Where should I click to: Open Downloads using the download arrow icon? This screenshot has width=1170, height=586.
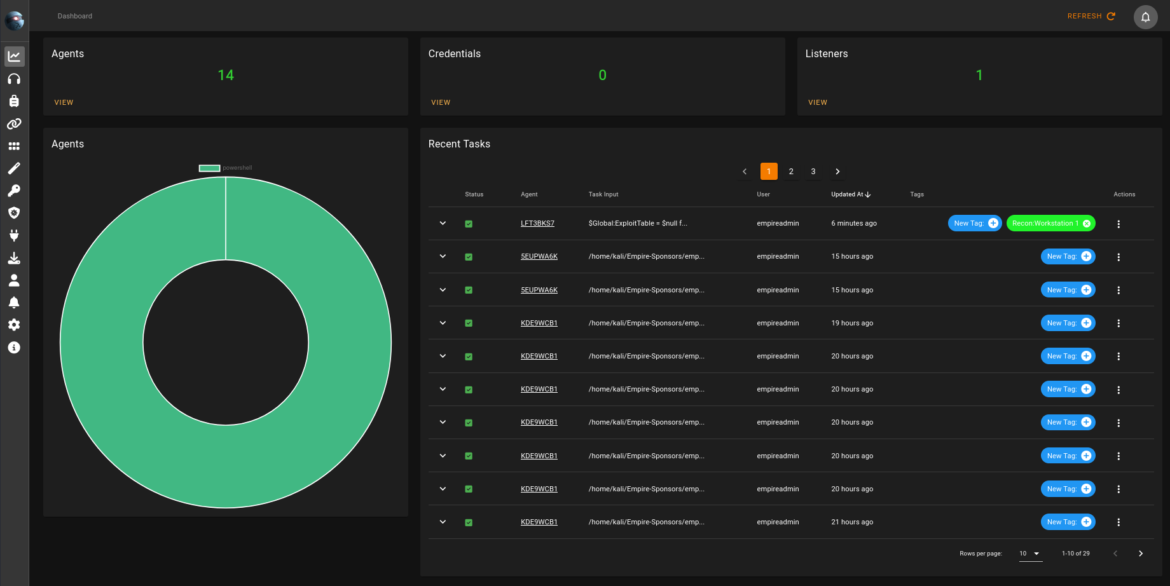[x=14, y=255]
